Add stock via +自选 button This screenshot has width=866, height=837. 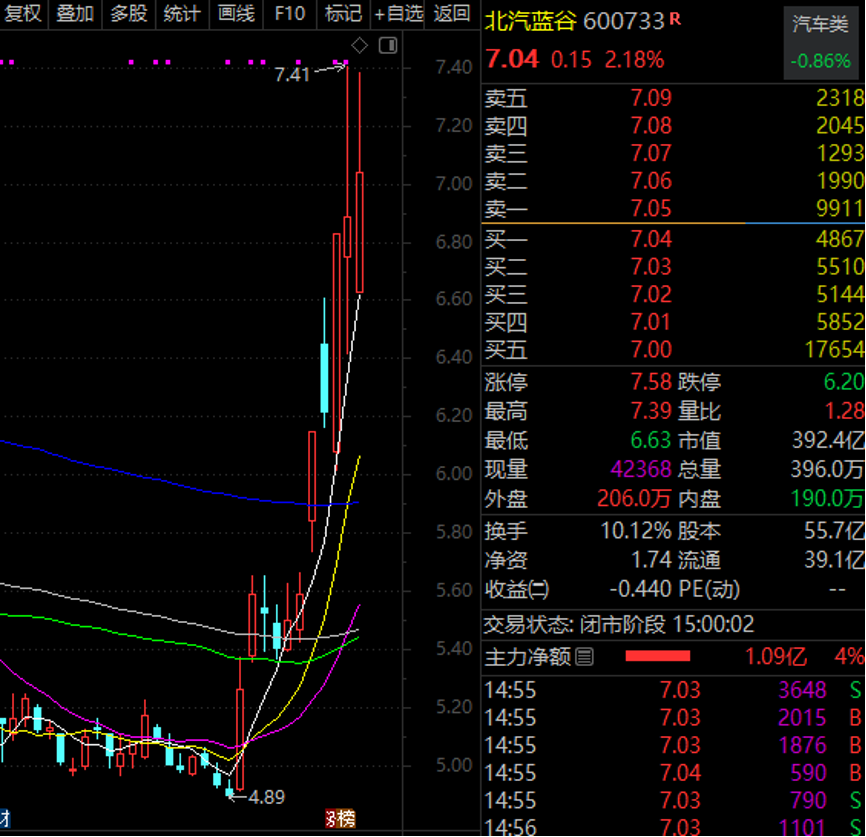pyautogui.click(x=399, y=13)
